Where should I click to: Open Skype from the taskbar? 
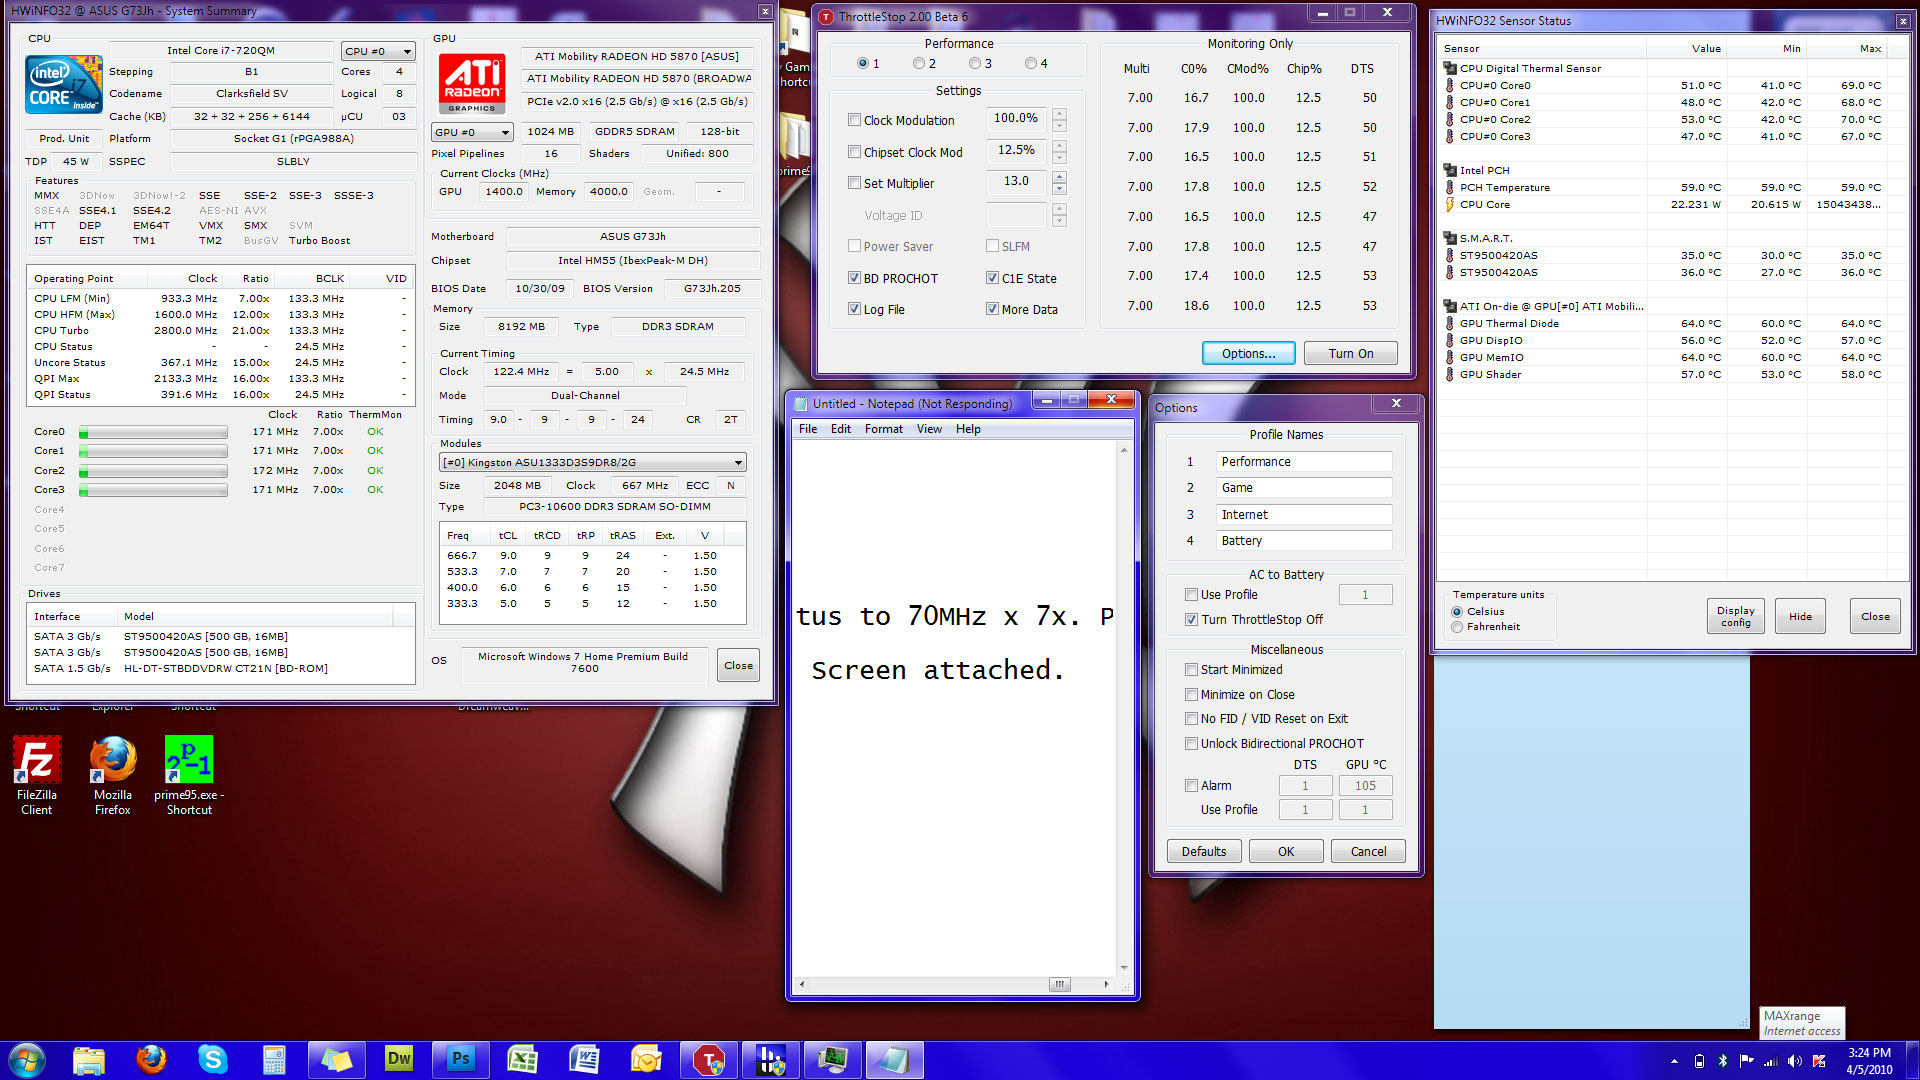point(213,1059)
